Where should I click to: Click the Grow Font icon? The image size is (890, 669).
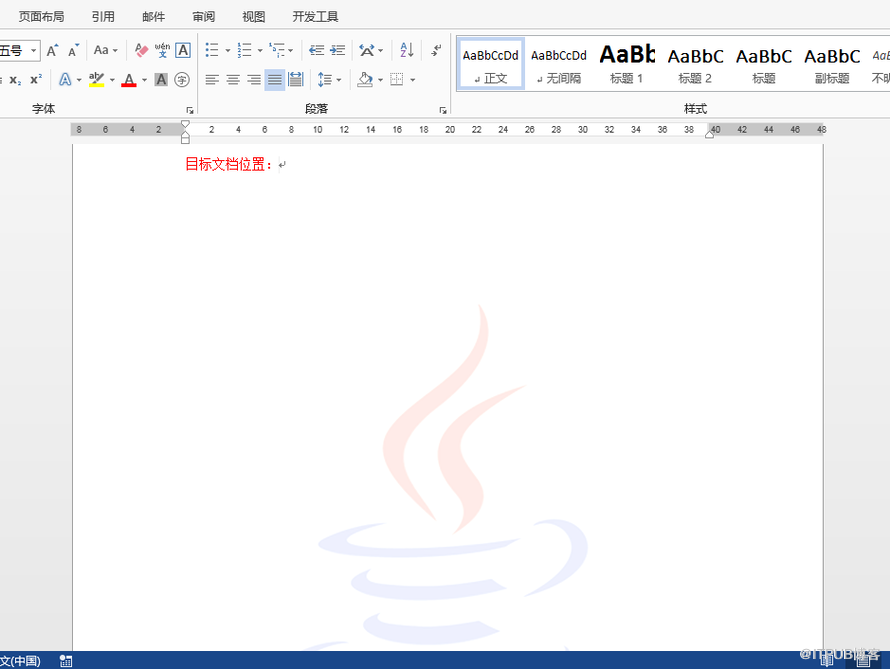pos(52,51)
